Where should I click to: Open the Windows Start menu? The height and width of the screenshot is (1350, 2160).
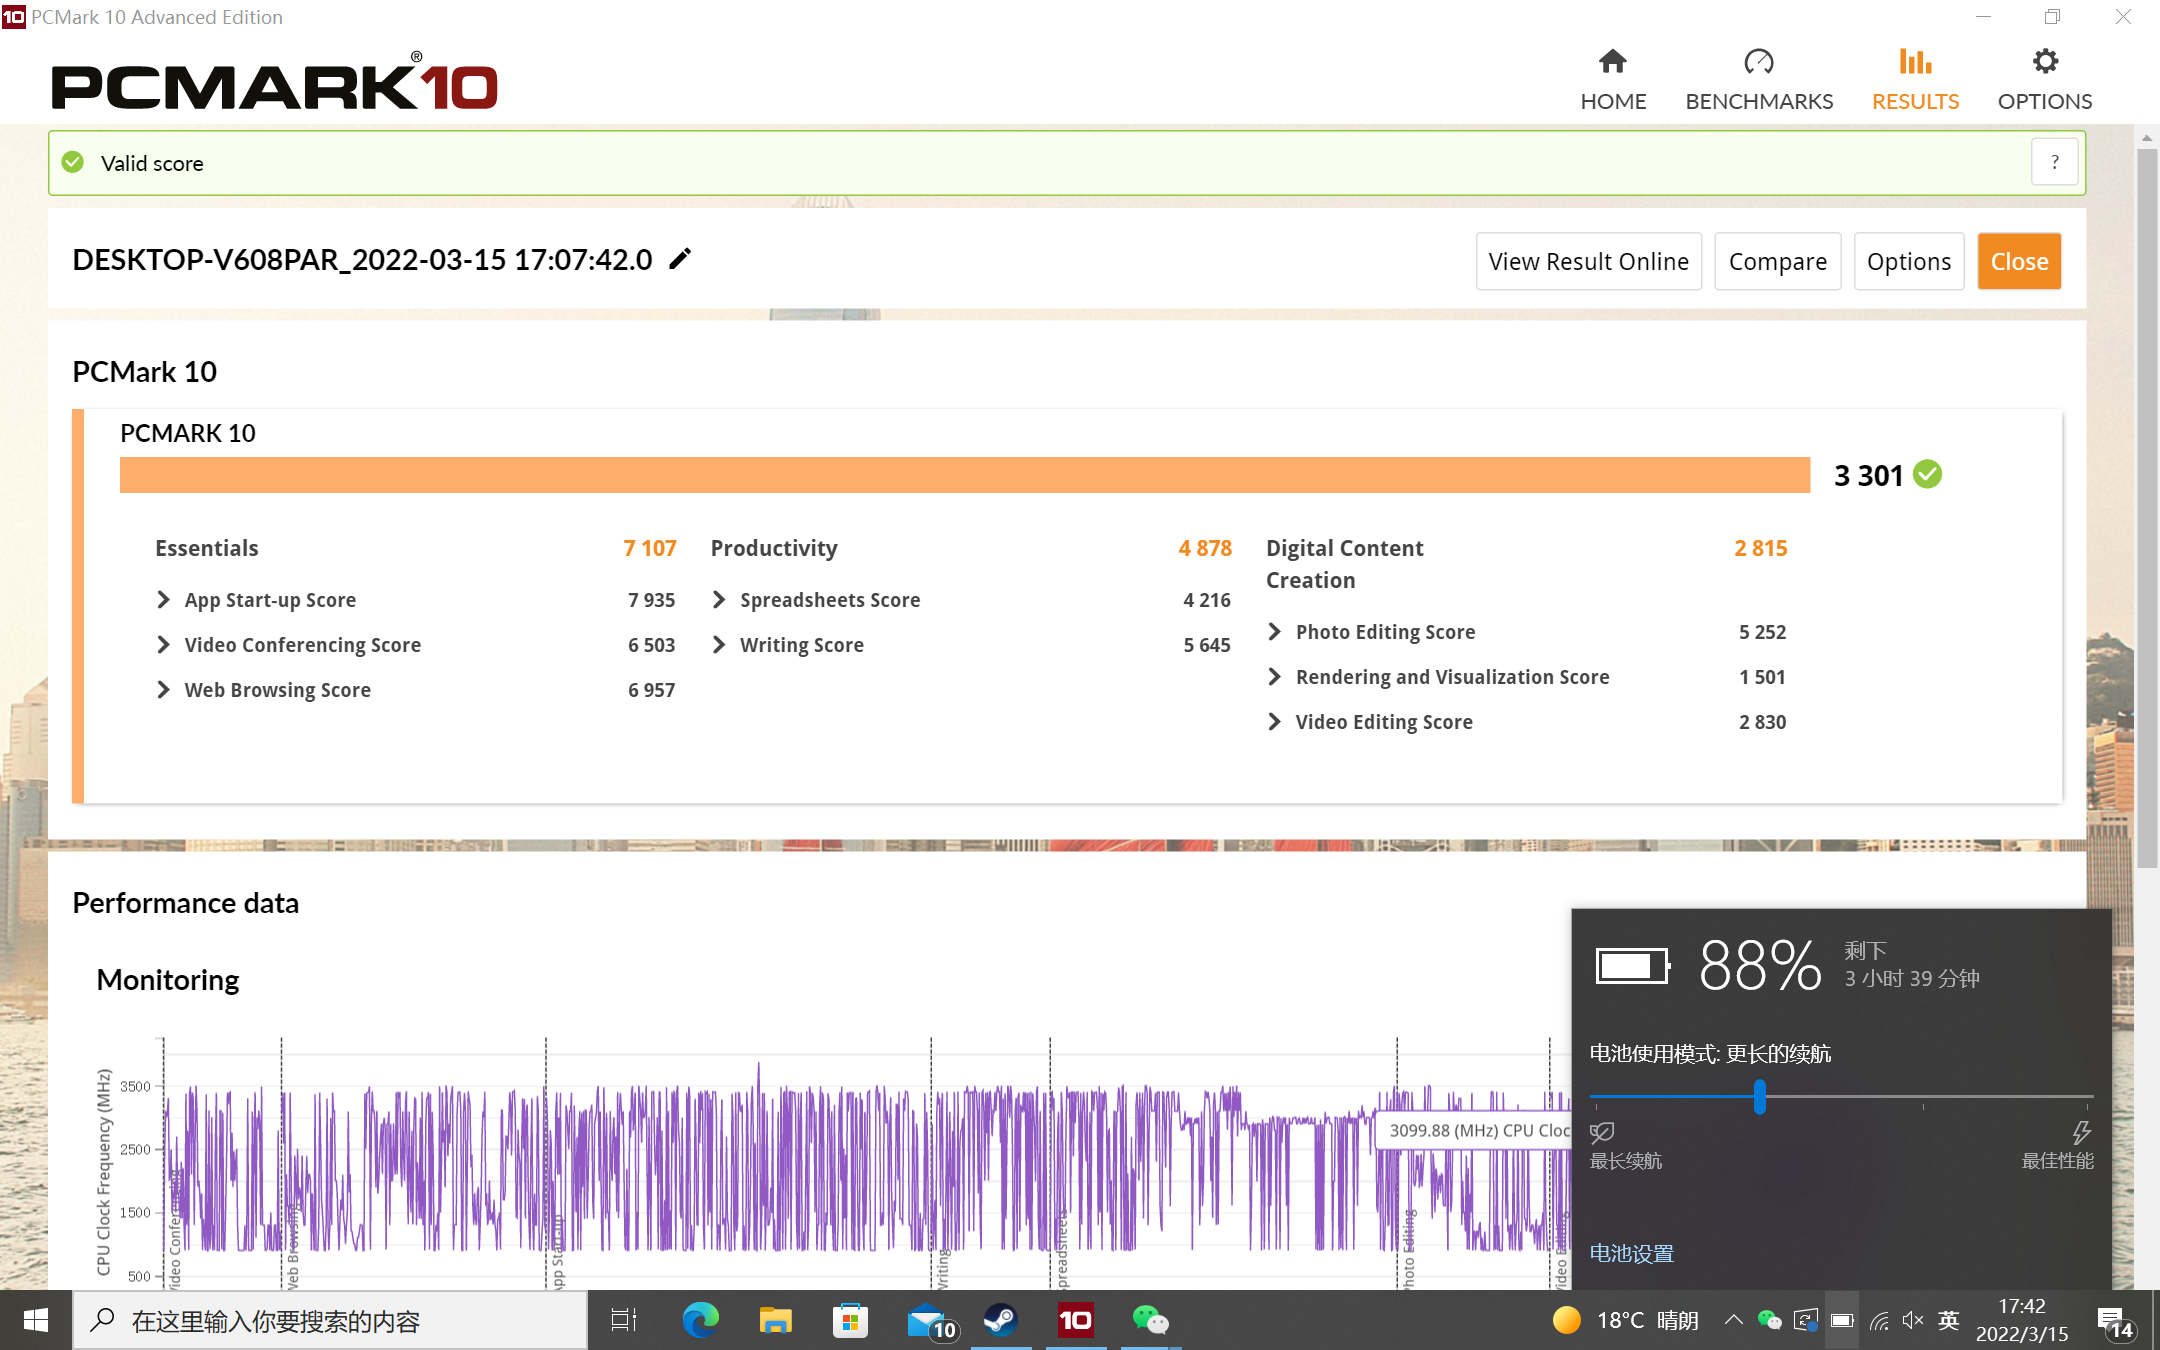pos(36,1320)
